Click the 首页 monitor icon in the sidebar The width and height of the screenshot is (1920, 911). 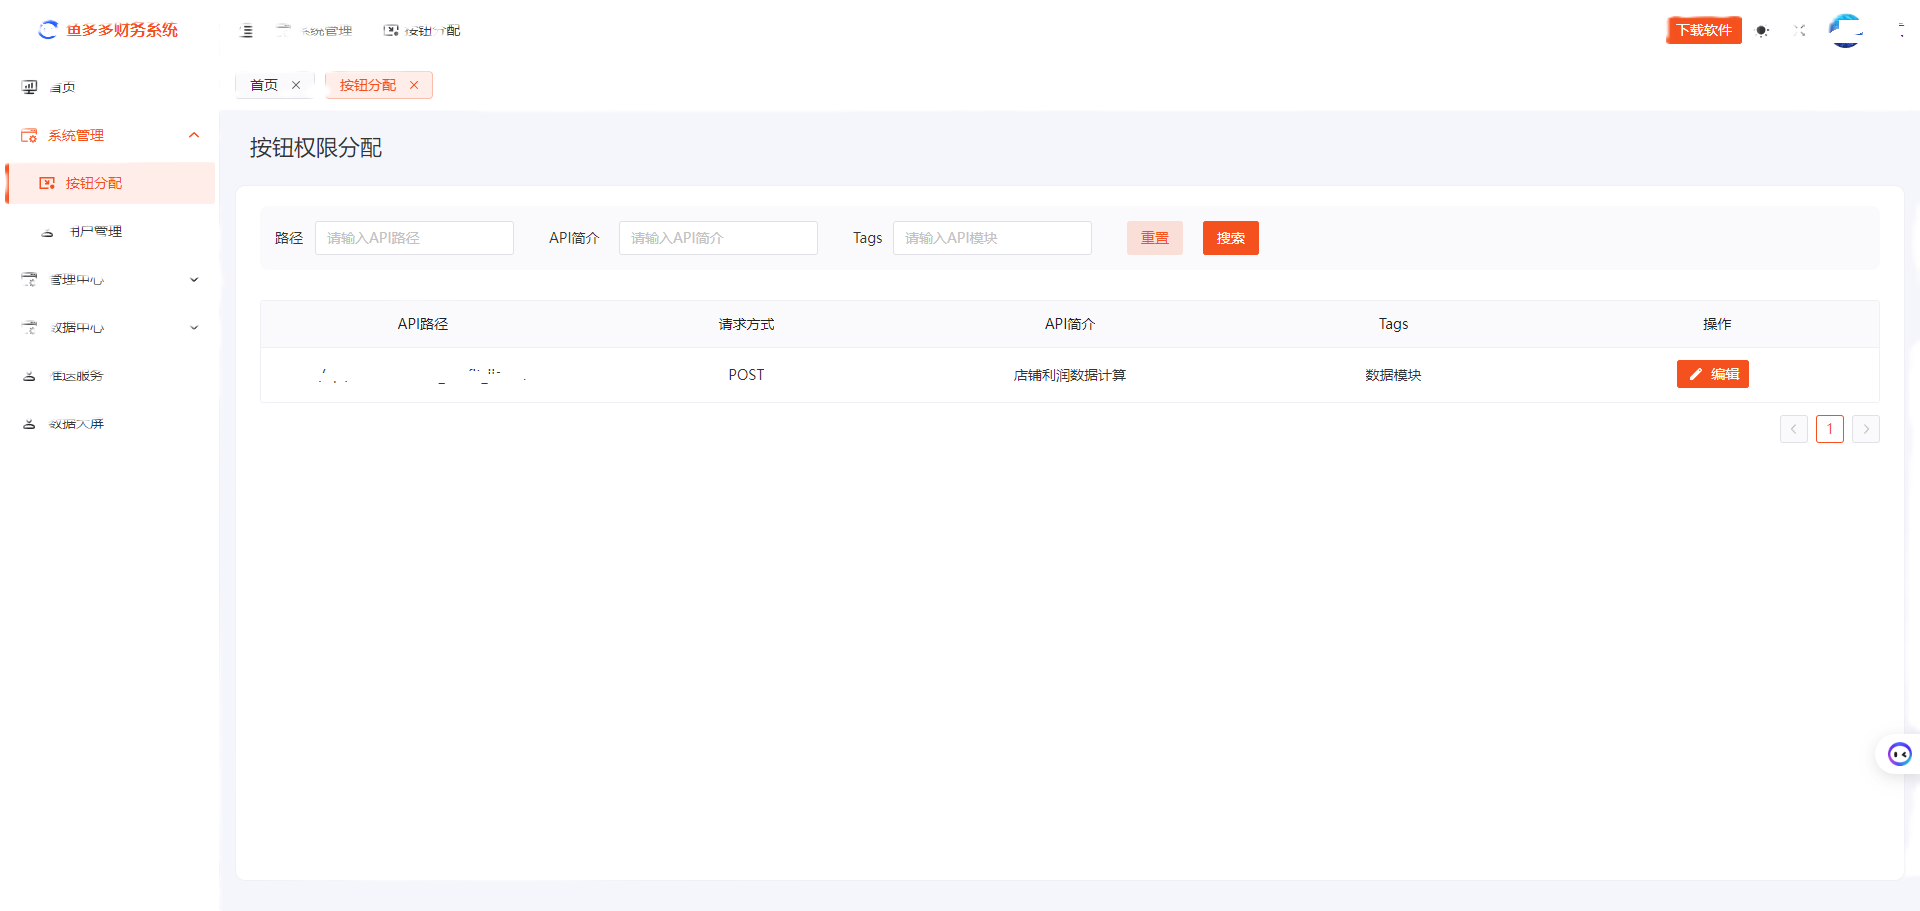click(x=30, y=87)
